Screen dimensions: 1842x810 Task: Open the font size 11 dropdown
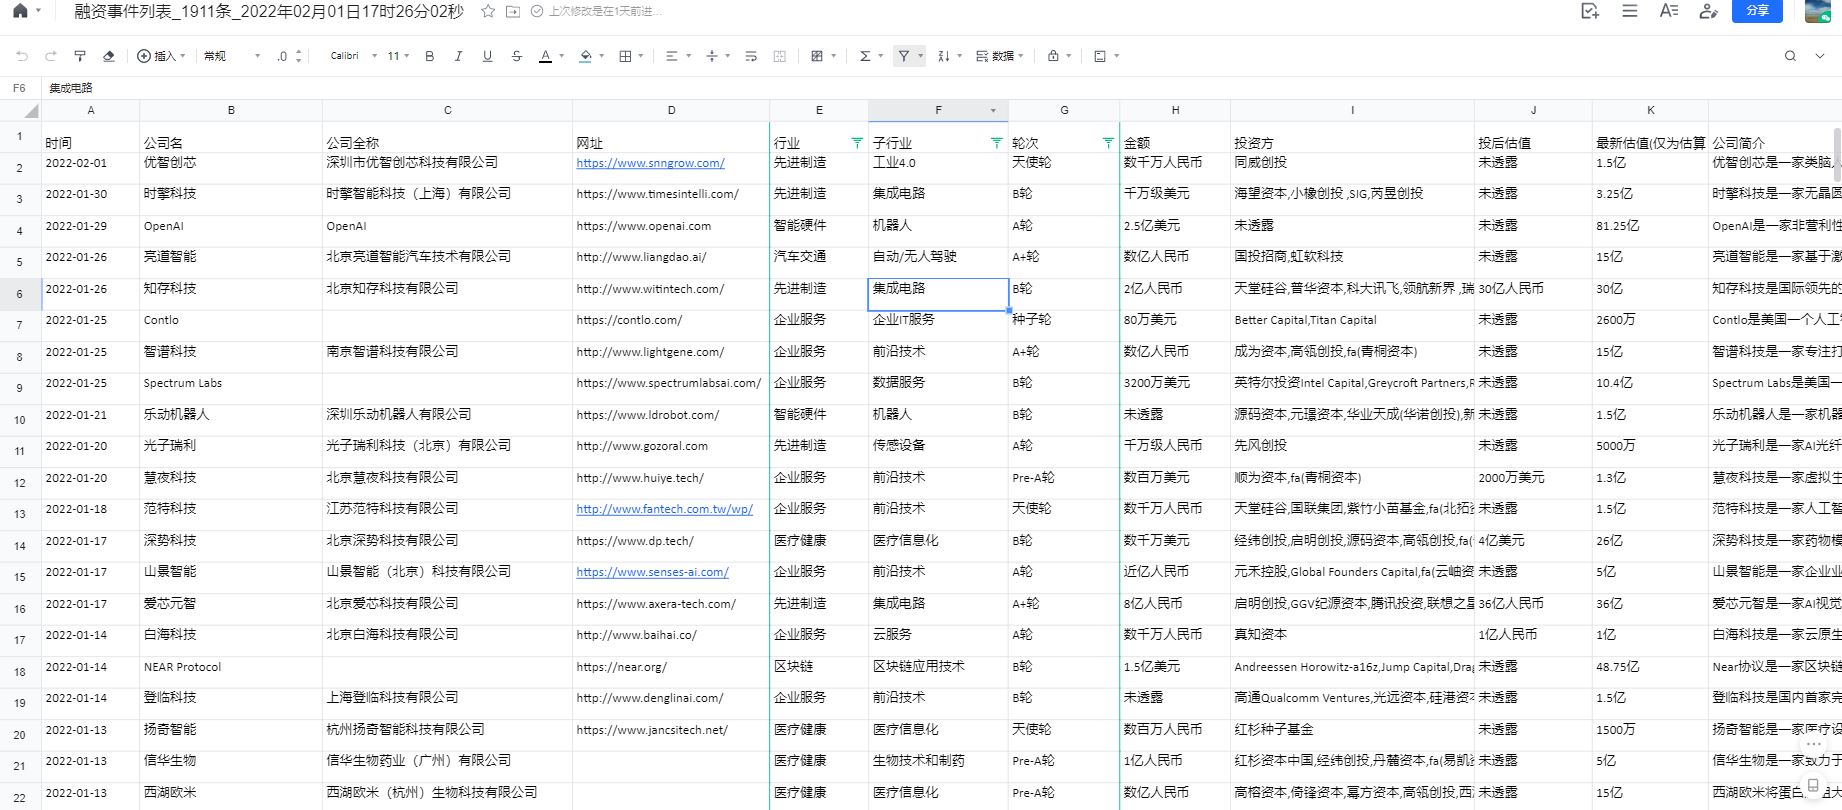[x=399, y=56]
